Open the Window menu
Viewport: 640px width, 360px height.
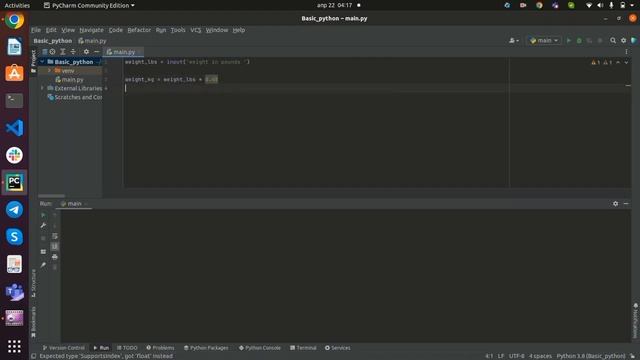click(217, 30)
